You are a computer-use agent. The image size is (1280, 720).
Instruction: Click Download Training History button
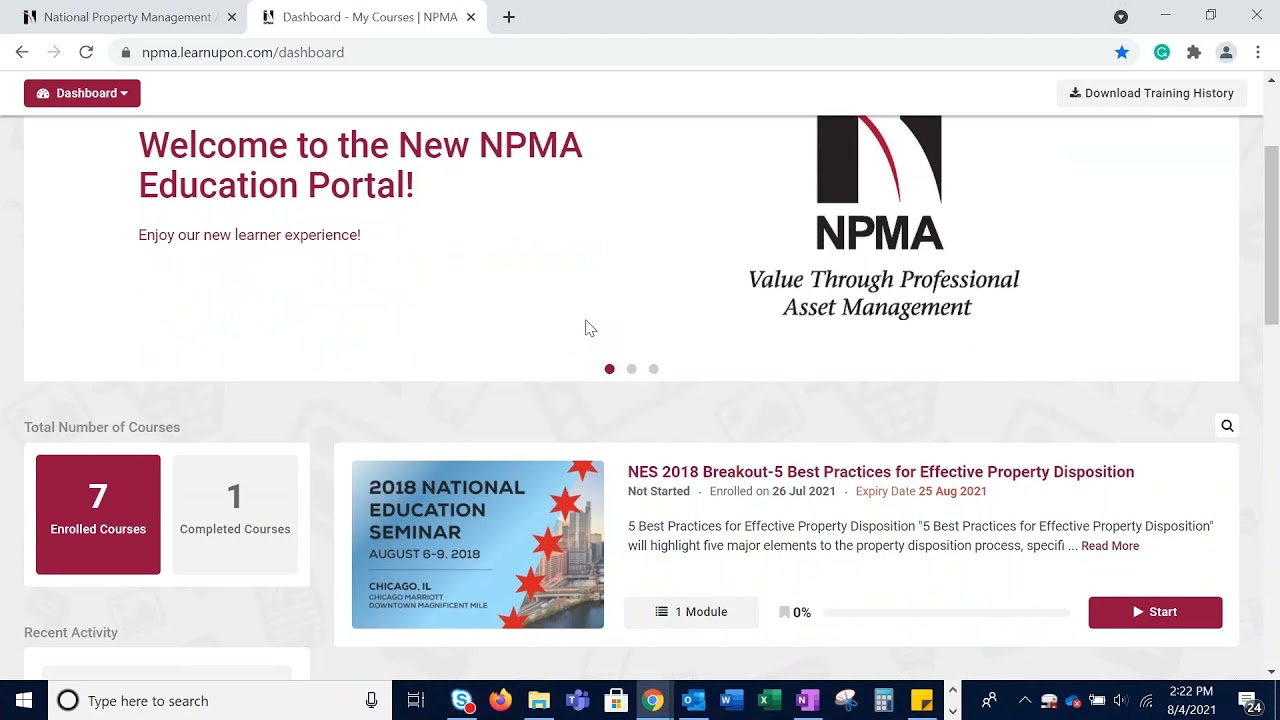(1151, 93)
